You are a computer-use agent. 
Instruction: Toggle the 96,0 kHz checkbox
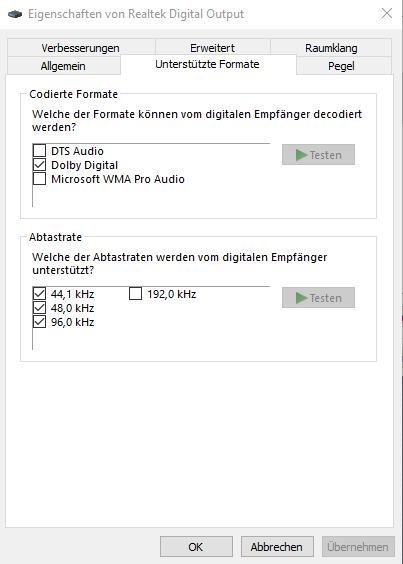pyautogui.click(x=40, y=322)
